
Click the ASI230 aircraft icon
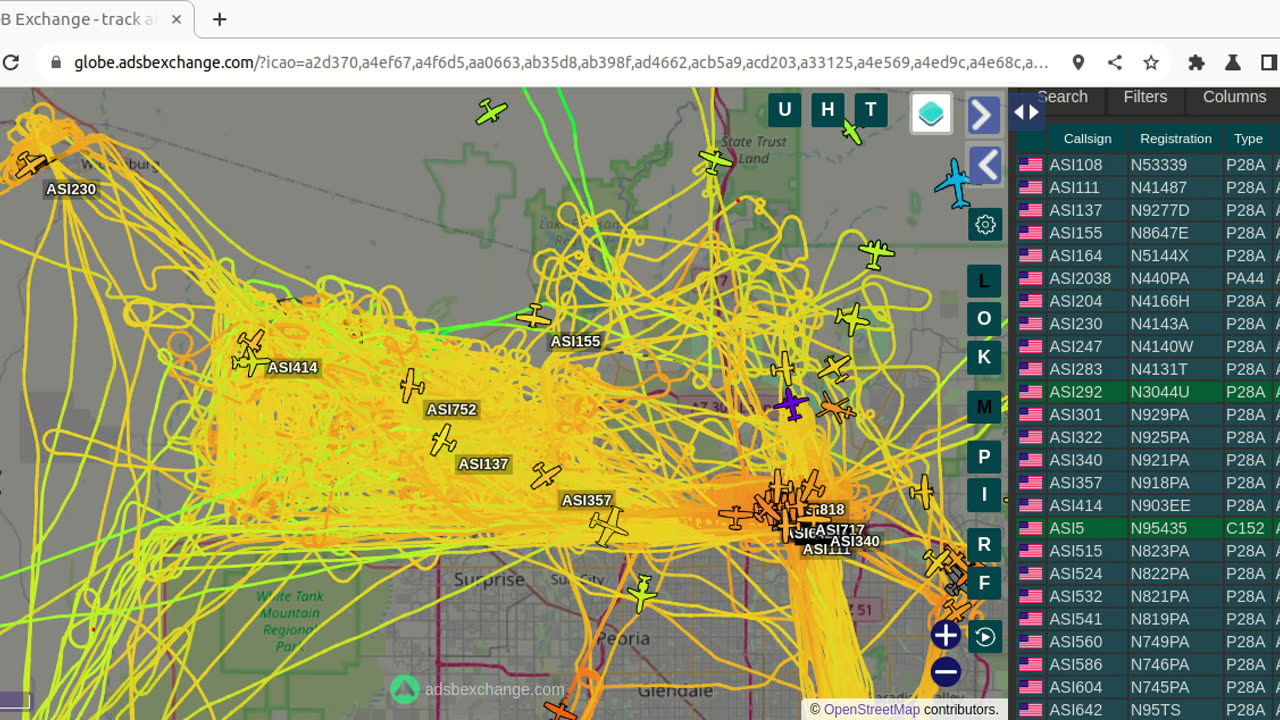pos(30,164)
